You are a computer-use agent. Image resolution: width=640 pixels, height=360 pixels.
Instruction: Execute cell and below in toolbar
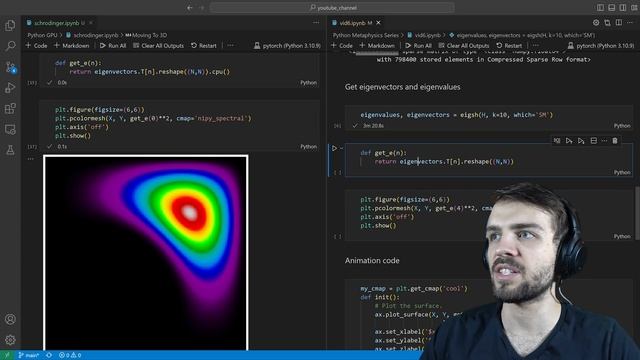pos(581,141)
